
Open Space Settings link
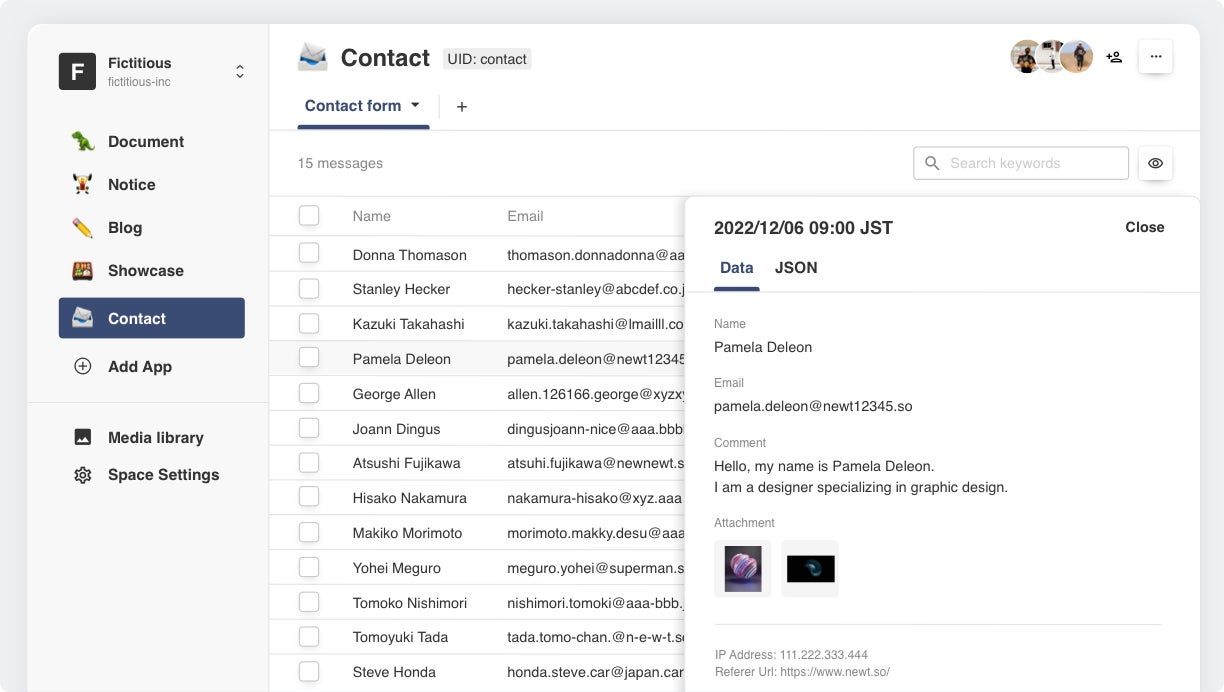pyautogui.click(x=164, y=475)
